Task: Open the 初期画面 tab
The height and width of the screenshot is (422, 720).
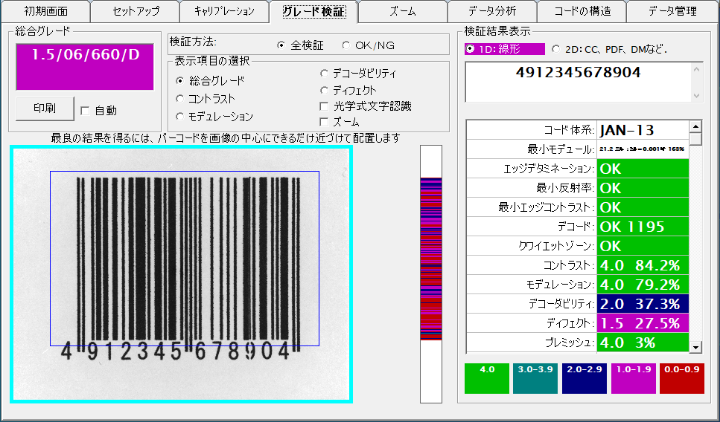Action: 45,11
